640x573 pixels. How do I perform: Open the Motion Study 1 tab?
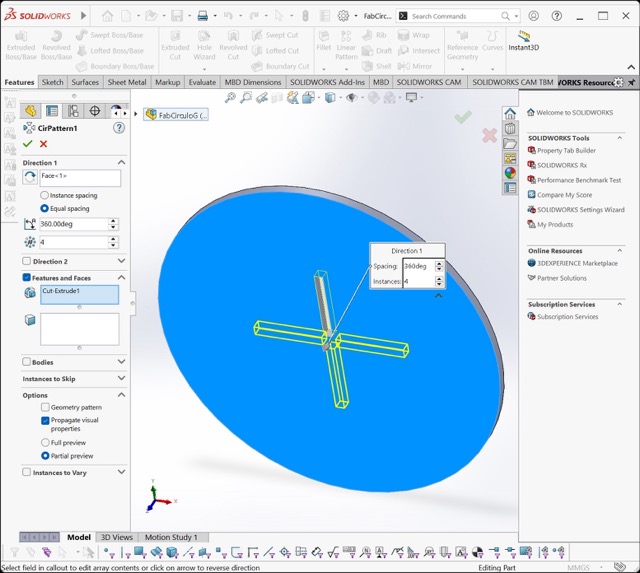(x=171, y=537)
